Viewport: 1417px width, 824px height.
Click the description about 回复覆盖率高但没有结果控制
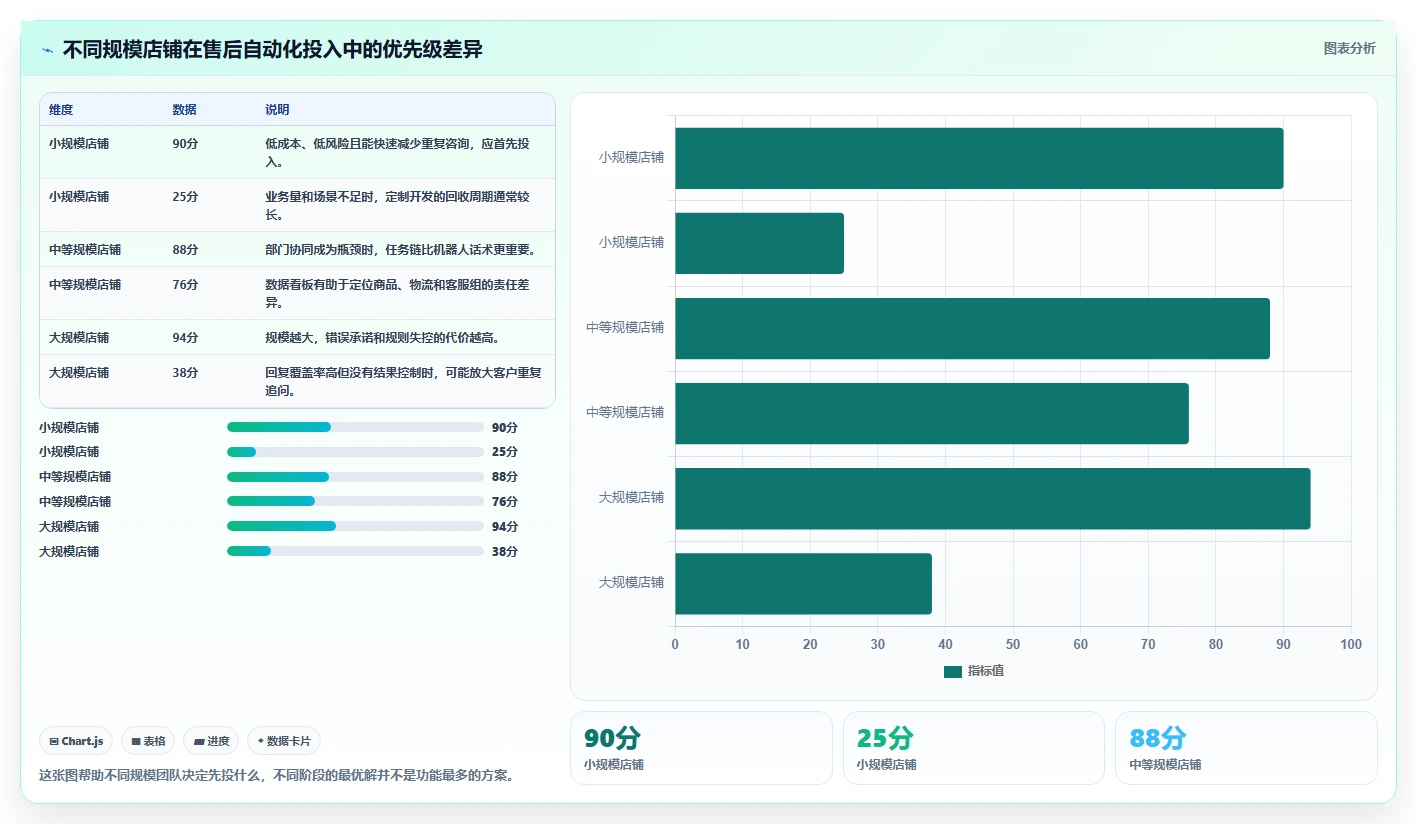click(x=399, y=381)
